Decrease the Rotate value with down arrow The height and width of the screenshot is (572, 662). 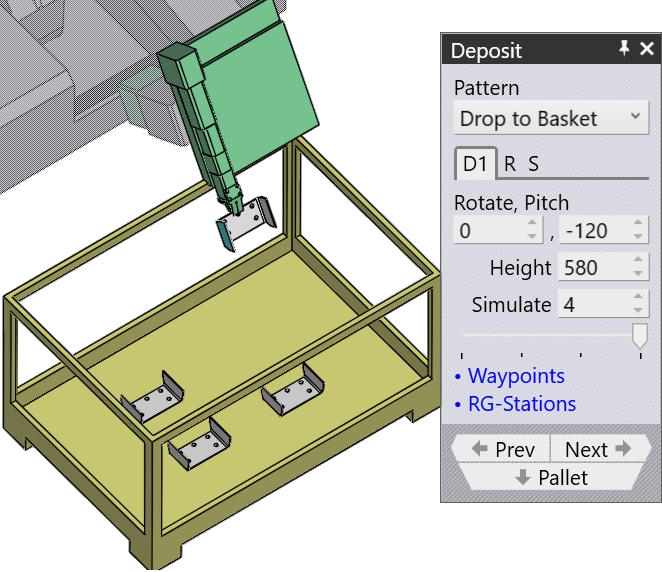pyautogui.click(x=533, y=237)
